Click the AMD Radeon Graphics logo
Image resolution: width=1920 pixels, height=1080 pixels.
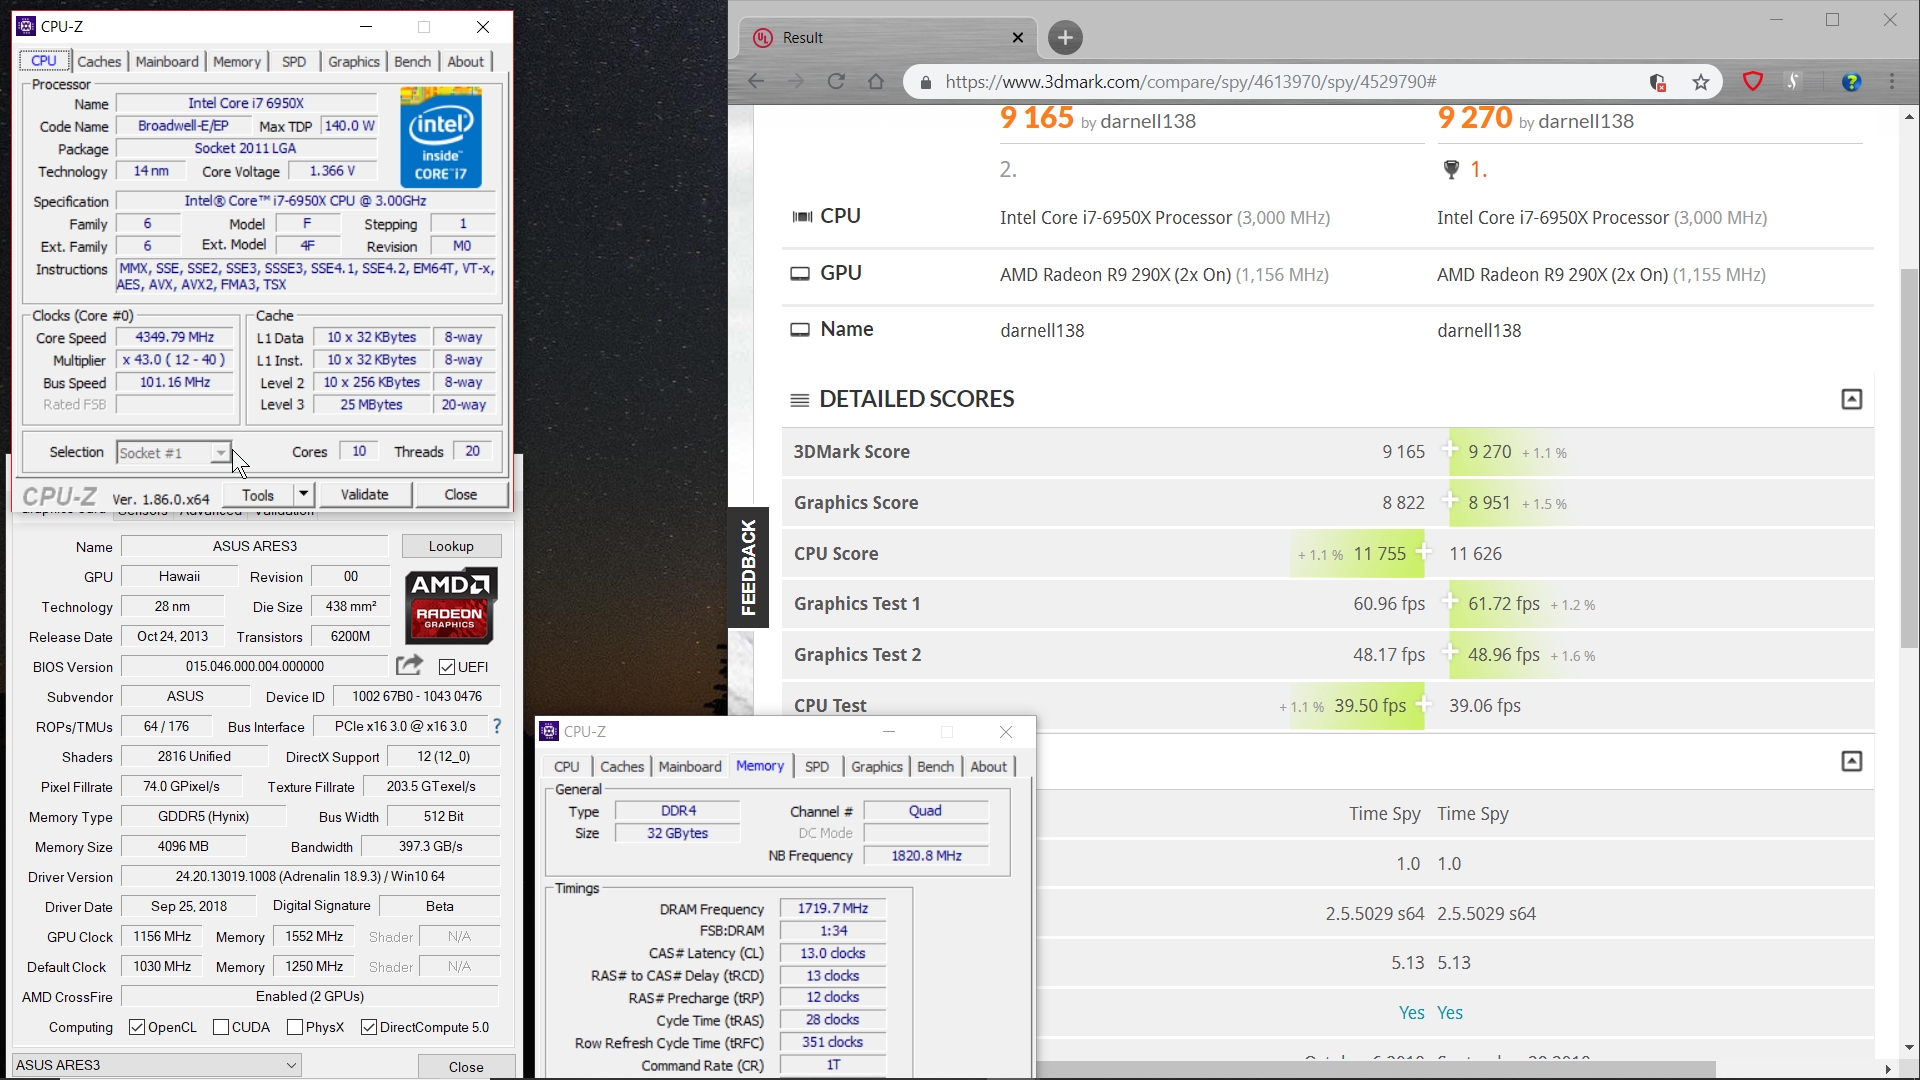pos(450,606)
